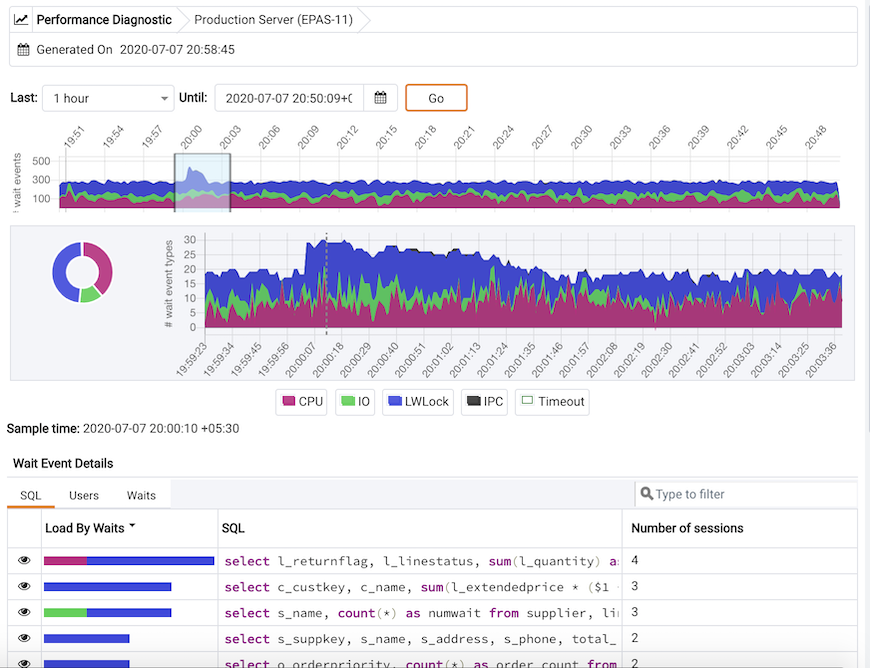Click the 20:01:02 tick label on detail chart
Image resolution: width=870 pixels, height=668 pixels.
(438, 360)
